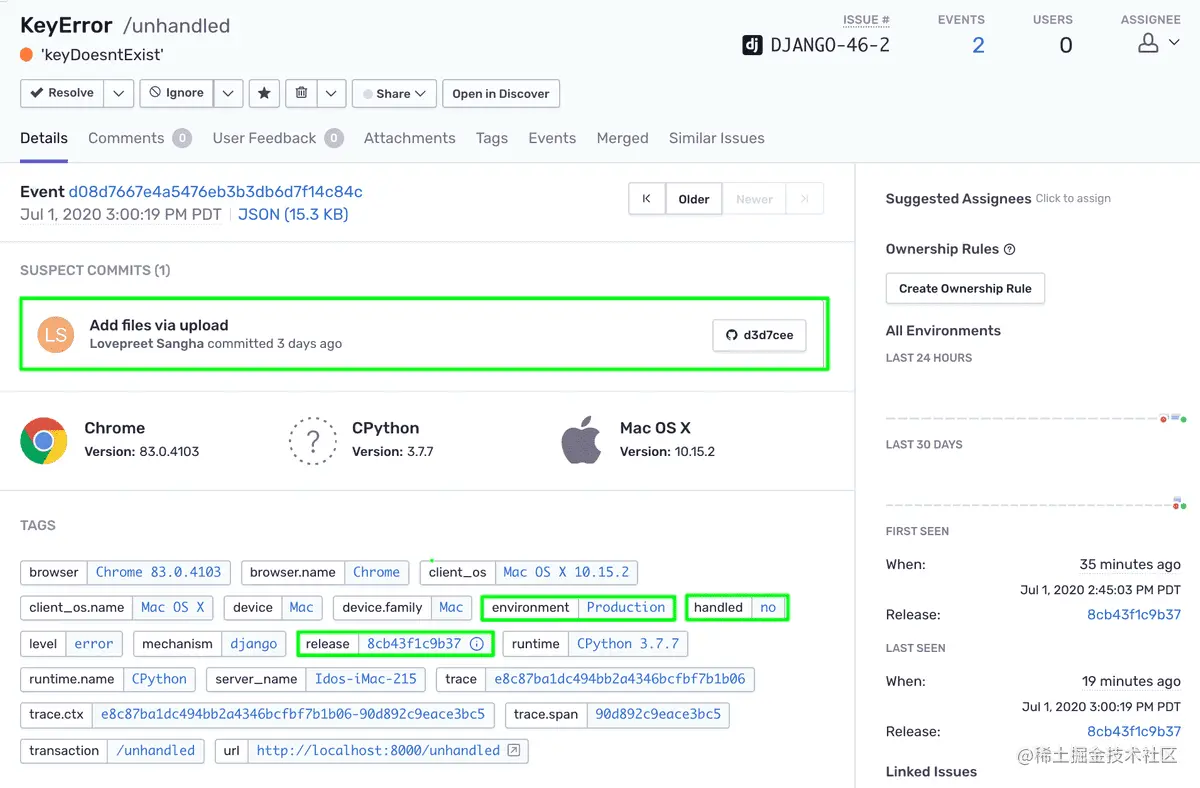Open external link icon beside url tag
Viewport: 1200px width, 788px height.
tap(514, 750)
